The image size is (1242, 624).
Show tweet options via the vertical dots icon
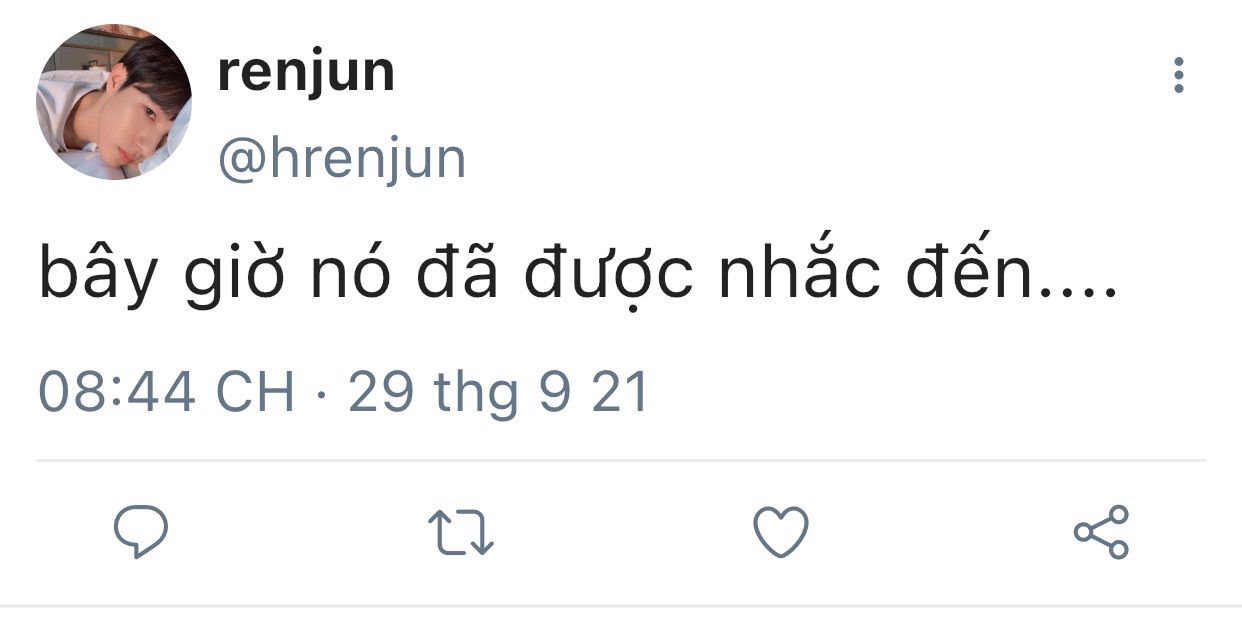1179,75
